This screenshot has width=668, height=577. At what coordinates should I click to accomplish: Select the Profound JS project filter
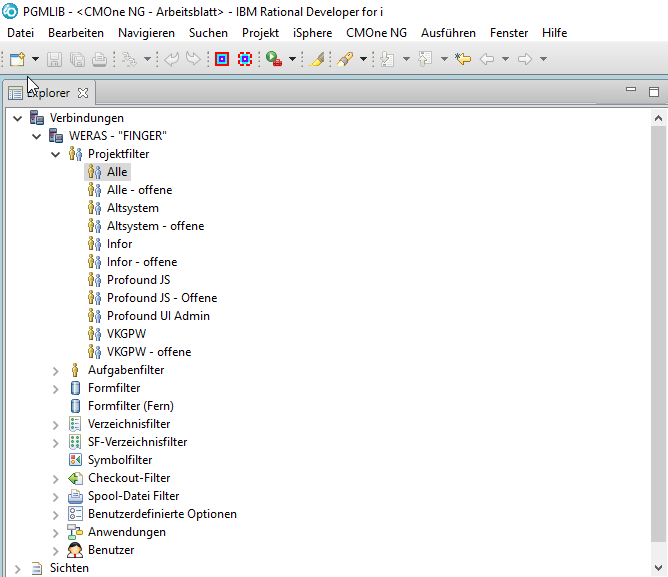[138, 280]
